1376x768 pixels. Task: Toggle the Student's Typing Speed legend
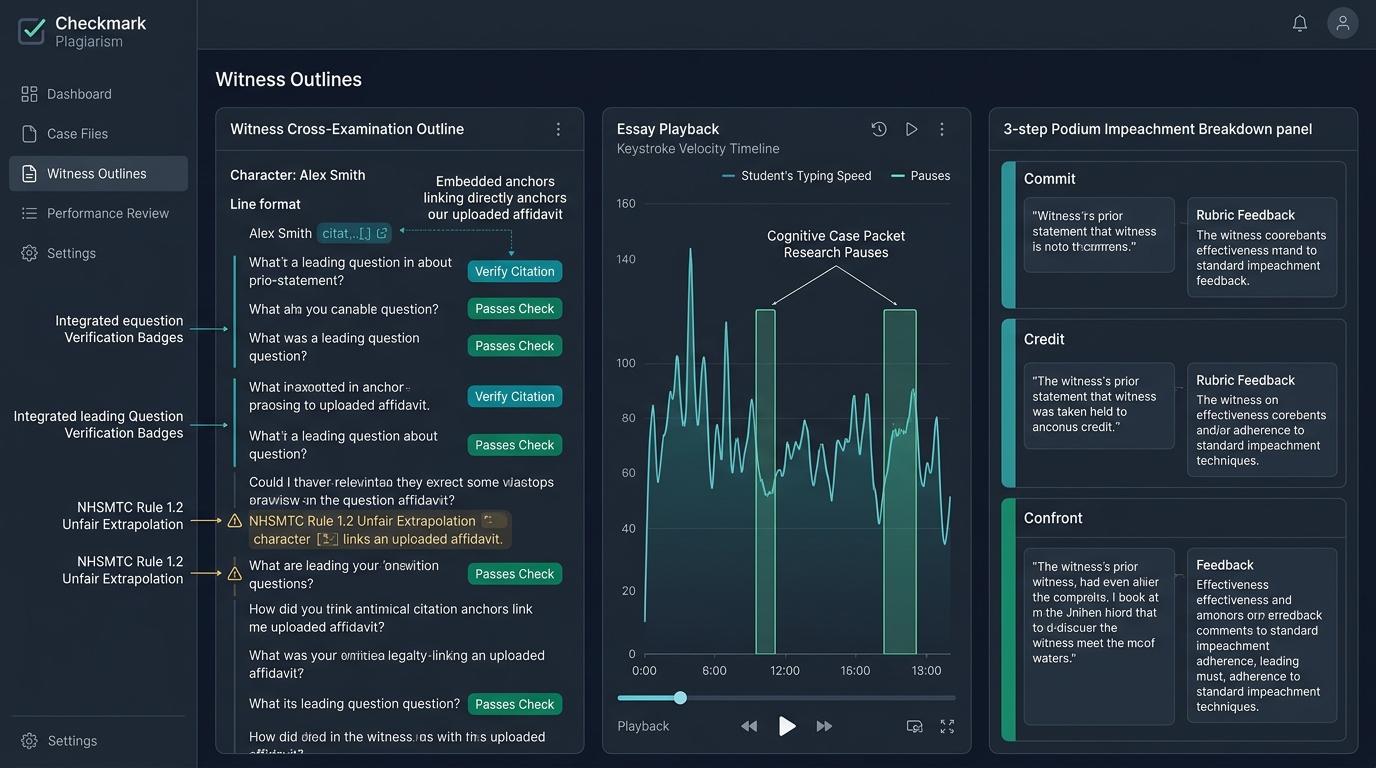[x=797, y=176]
